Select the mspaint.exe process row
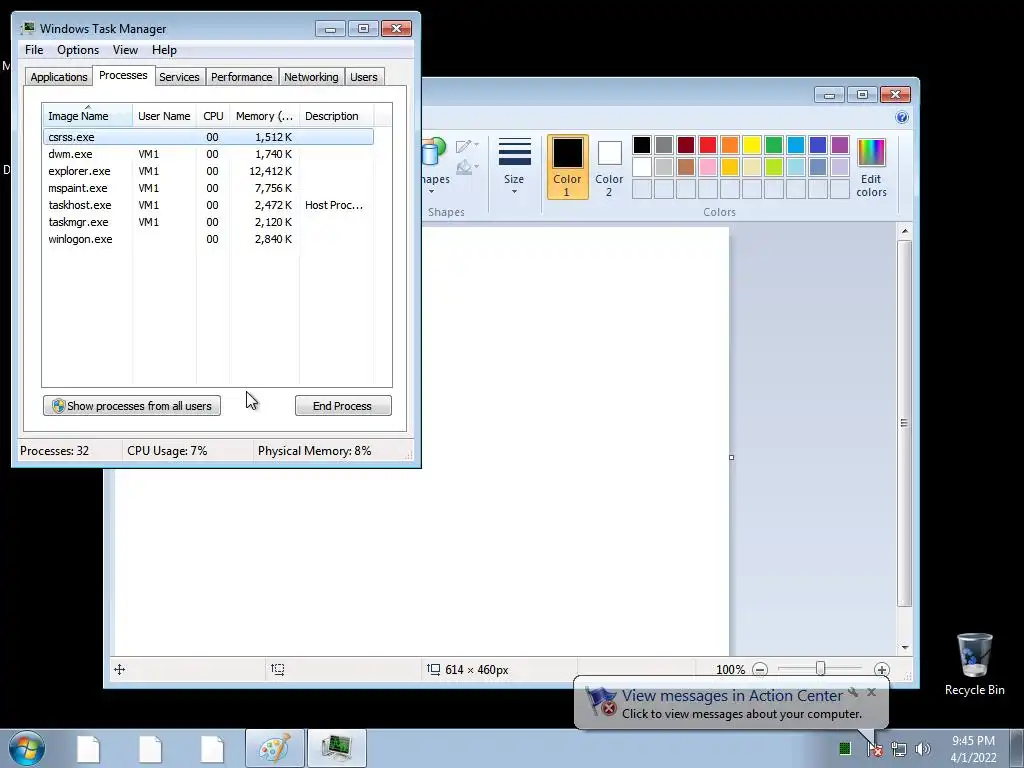 click(x=208, y=188)
